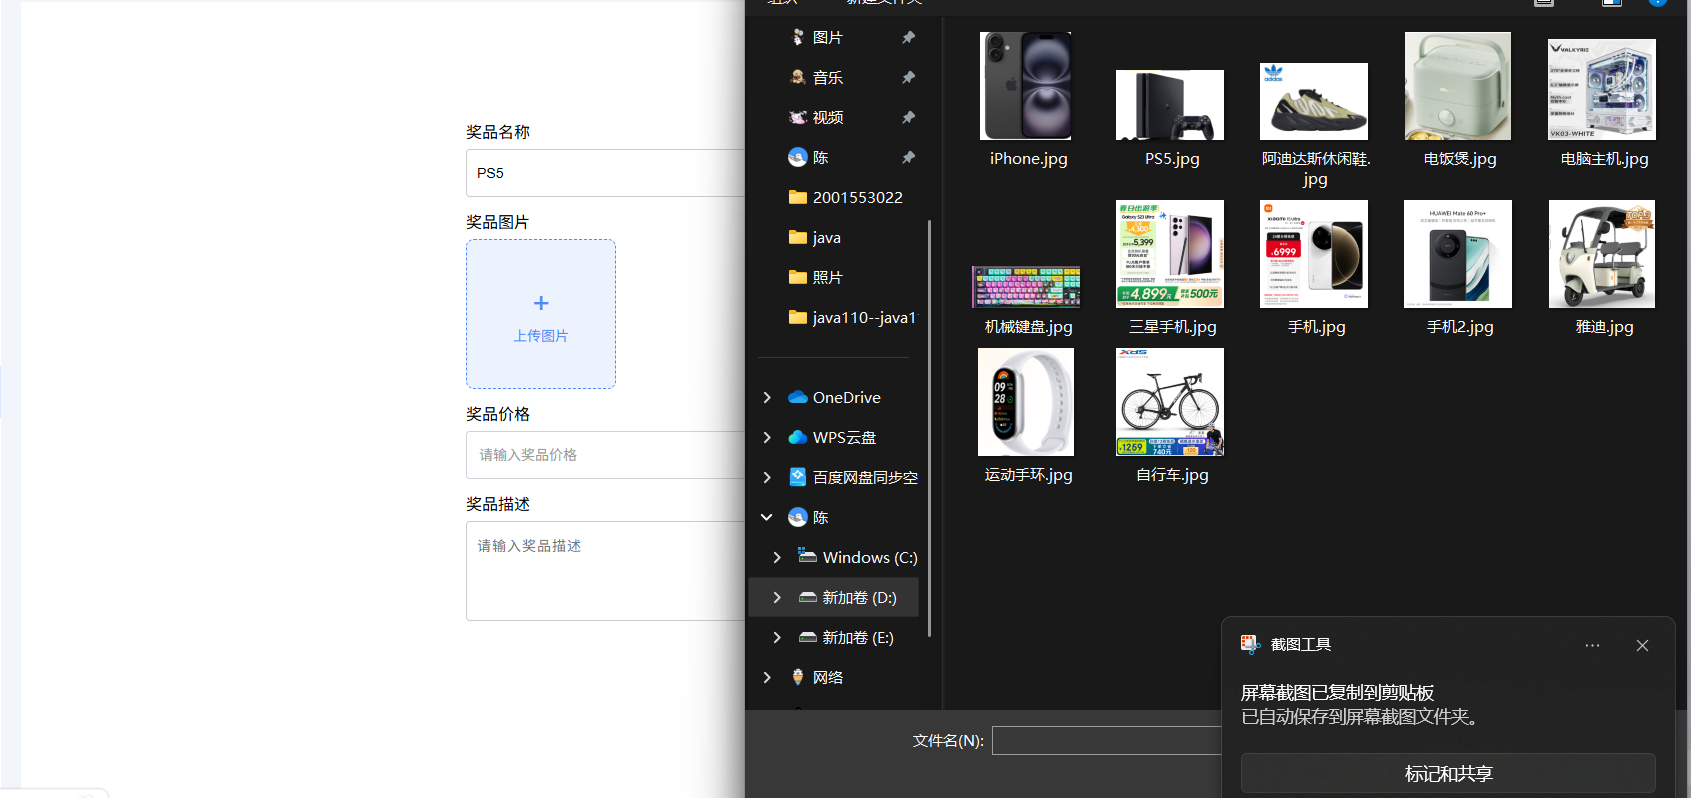Click the 奖品价格 input field

[605, 455]
